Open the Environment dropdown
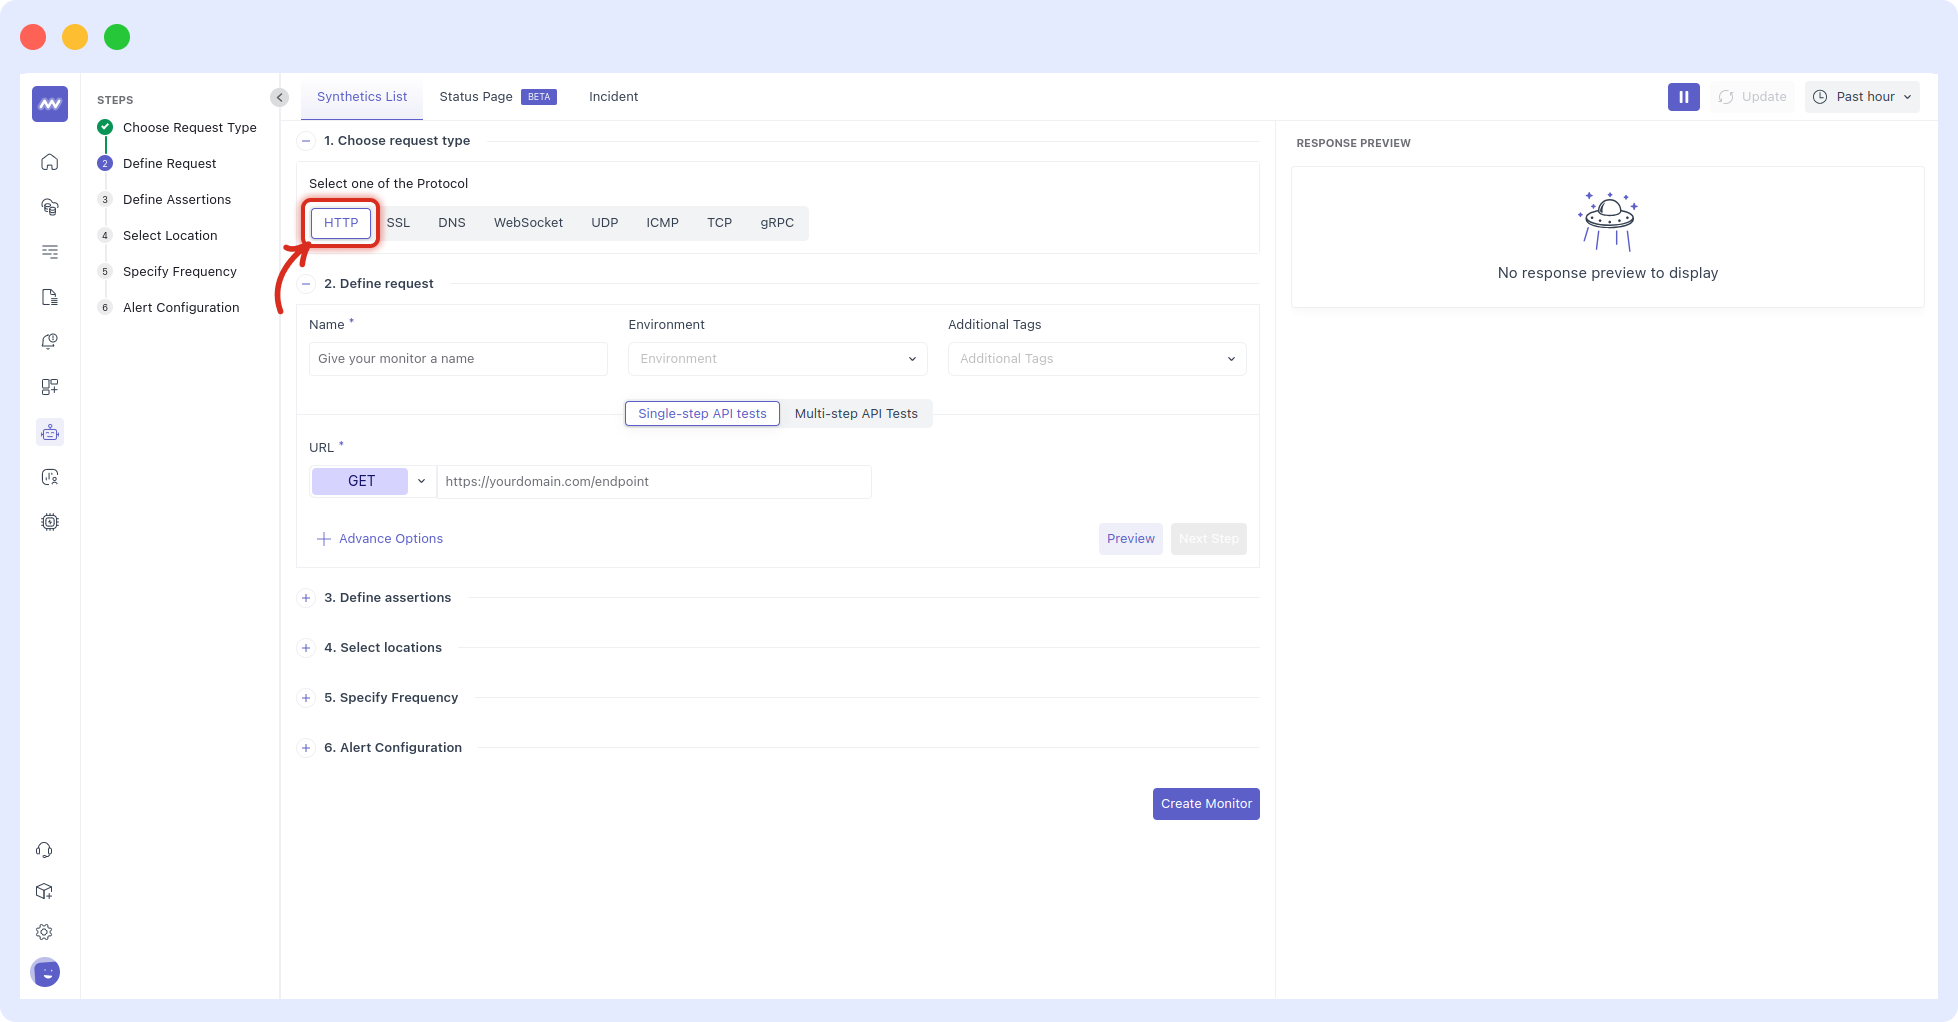This screenshot has width=1958, height=1022. (x=777, y=358)
